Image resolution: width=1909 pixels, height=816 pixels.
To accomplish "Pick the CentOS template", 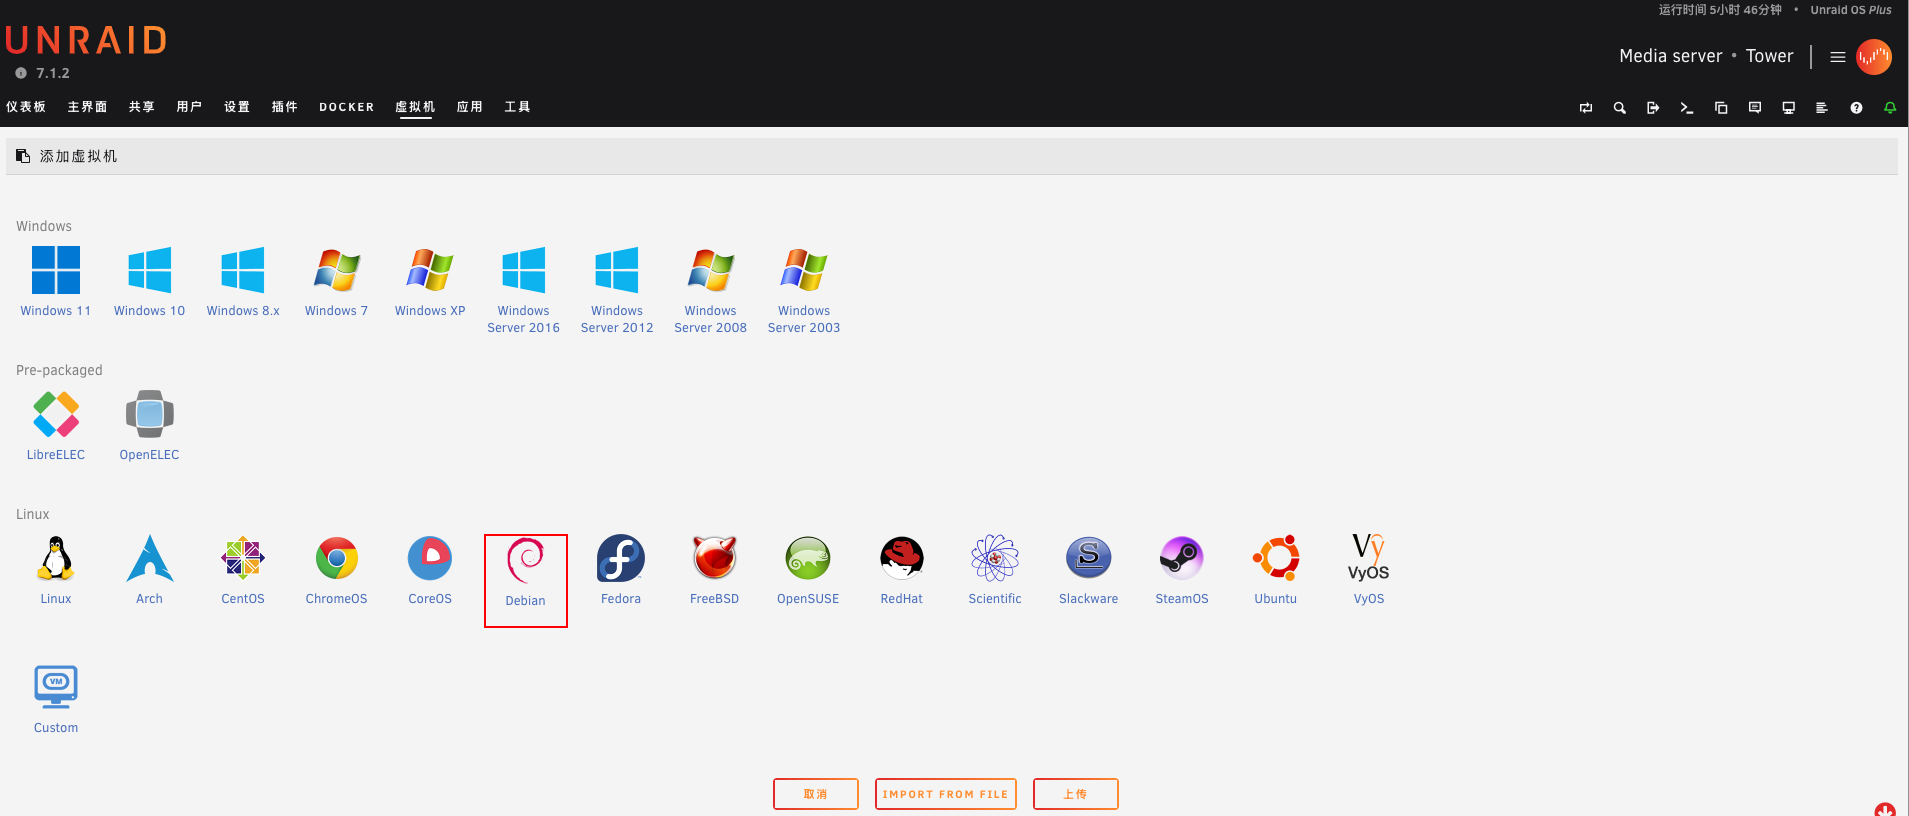I will coord(243,569).
